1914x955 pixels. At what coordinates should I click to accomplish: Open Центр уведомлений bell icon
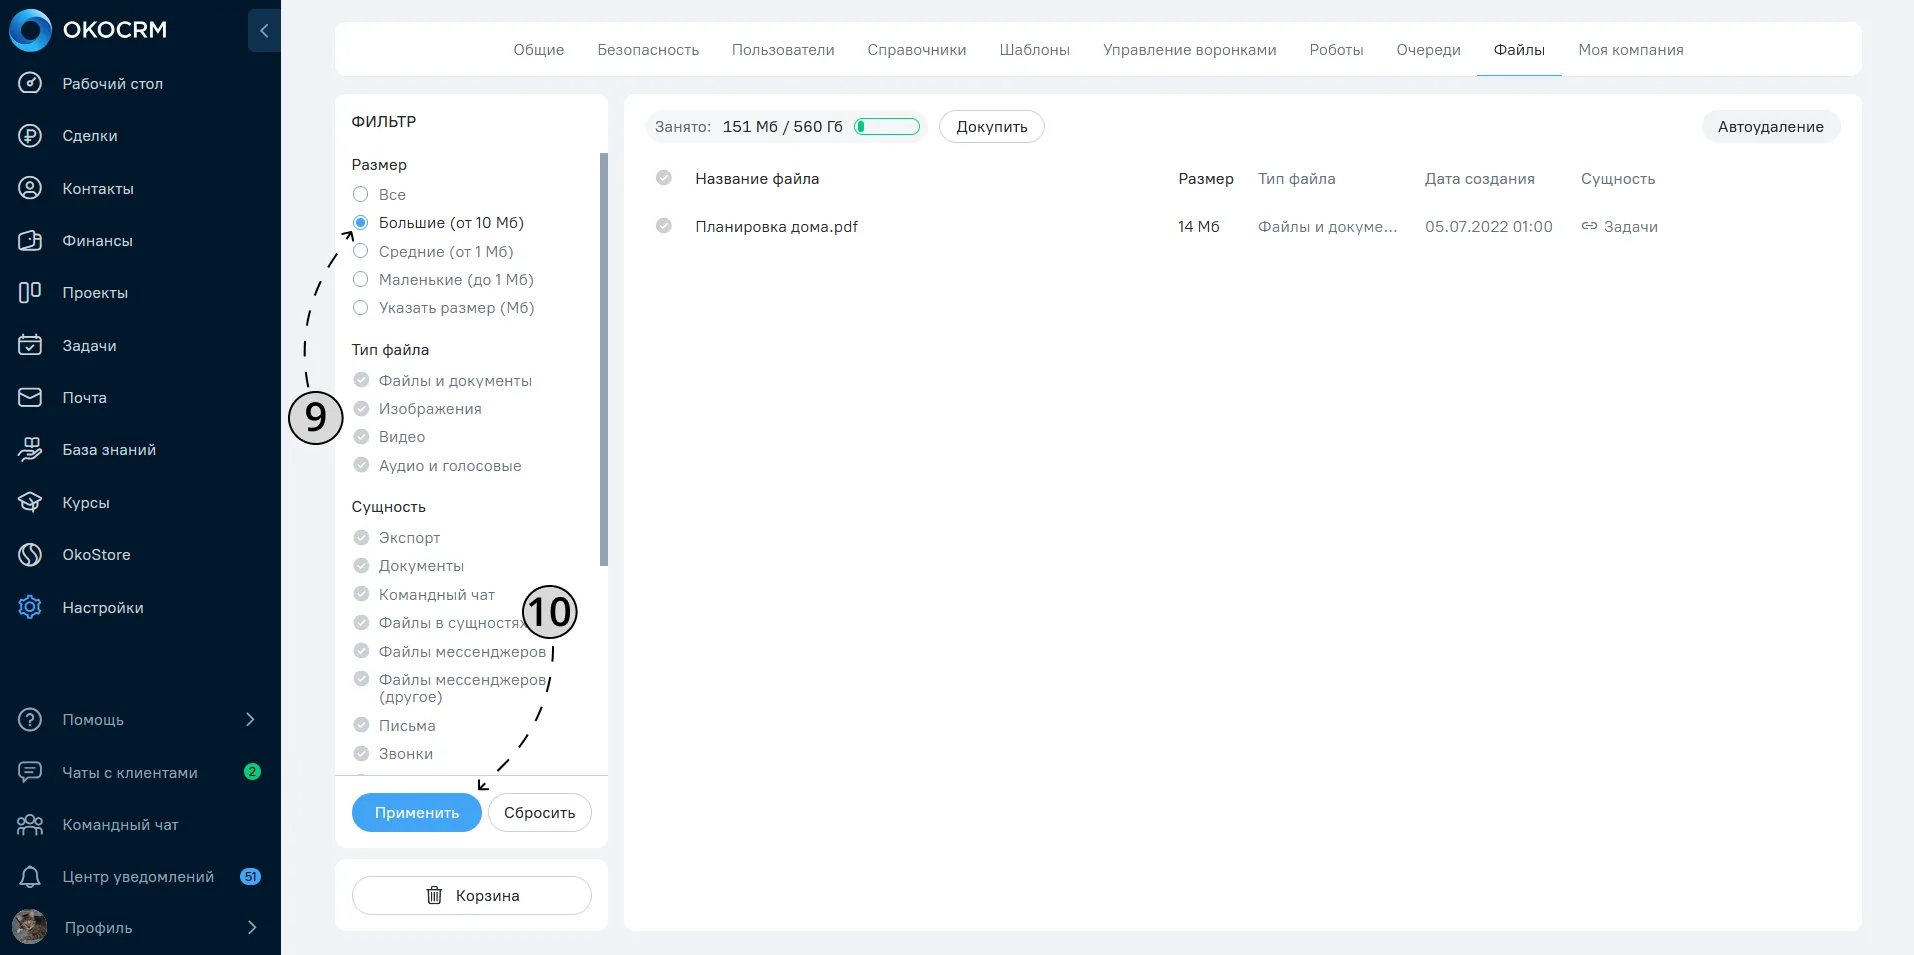[30, 877]
